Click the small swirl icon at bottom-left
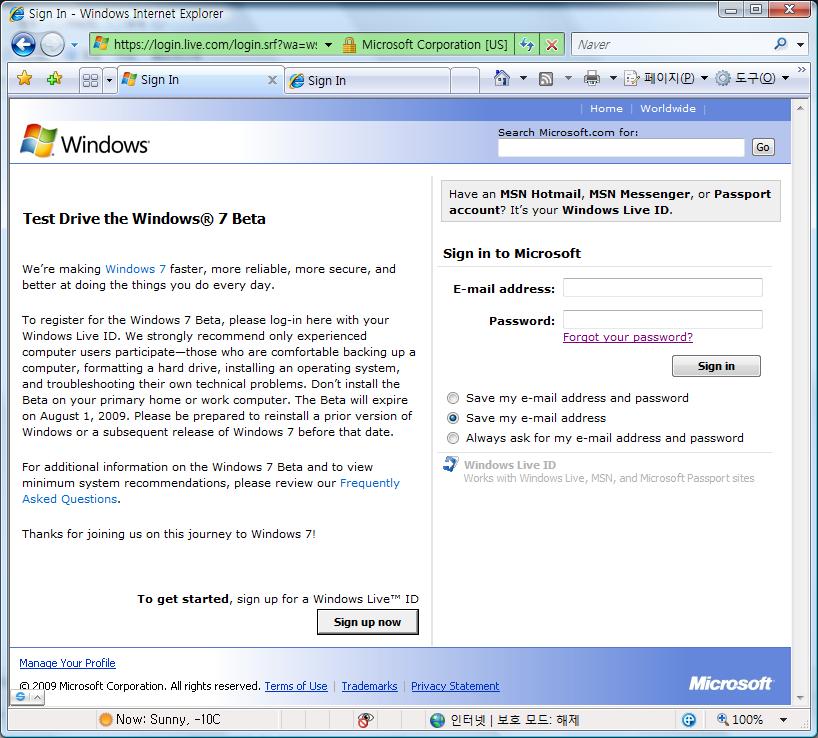Viewport: 818px width, 738px height. pyautogui.click(x=20, y=697)
